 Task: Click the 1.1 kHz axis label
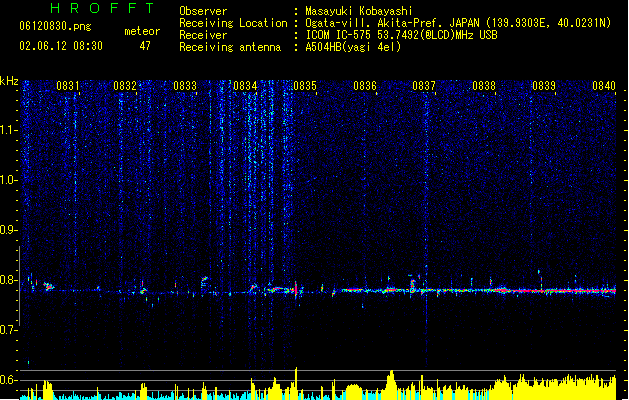9,130
